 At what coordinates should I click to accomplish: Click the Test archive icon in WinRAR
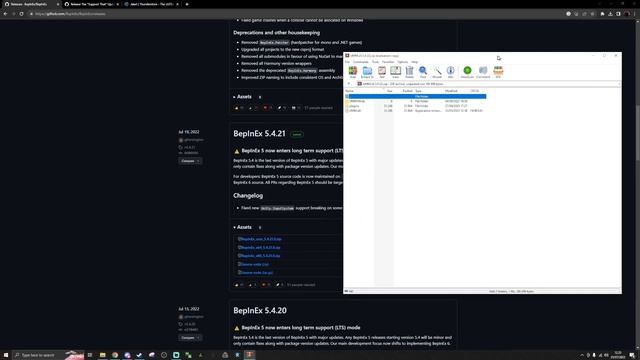(382, 72)
